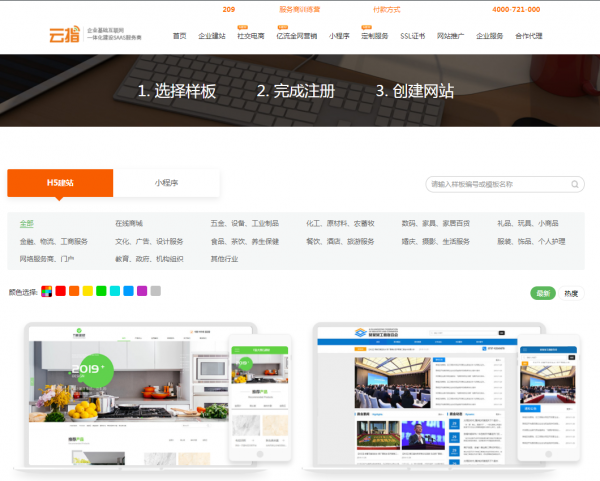600x481 pixels.
Task: Sort templates by 热度
Action: (571, 293)
